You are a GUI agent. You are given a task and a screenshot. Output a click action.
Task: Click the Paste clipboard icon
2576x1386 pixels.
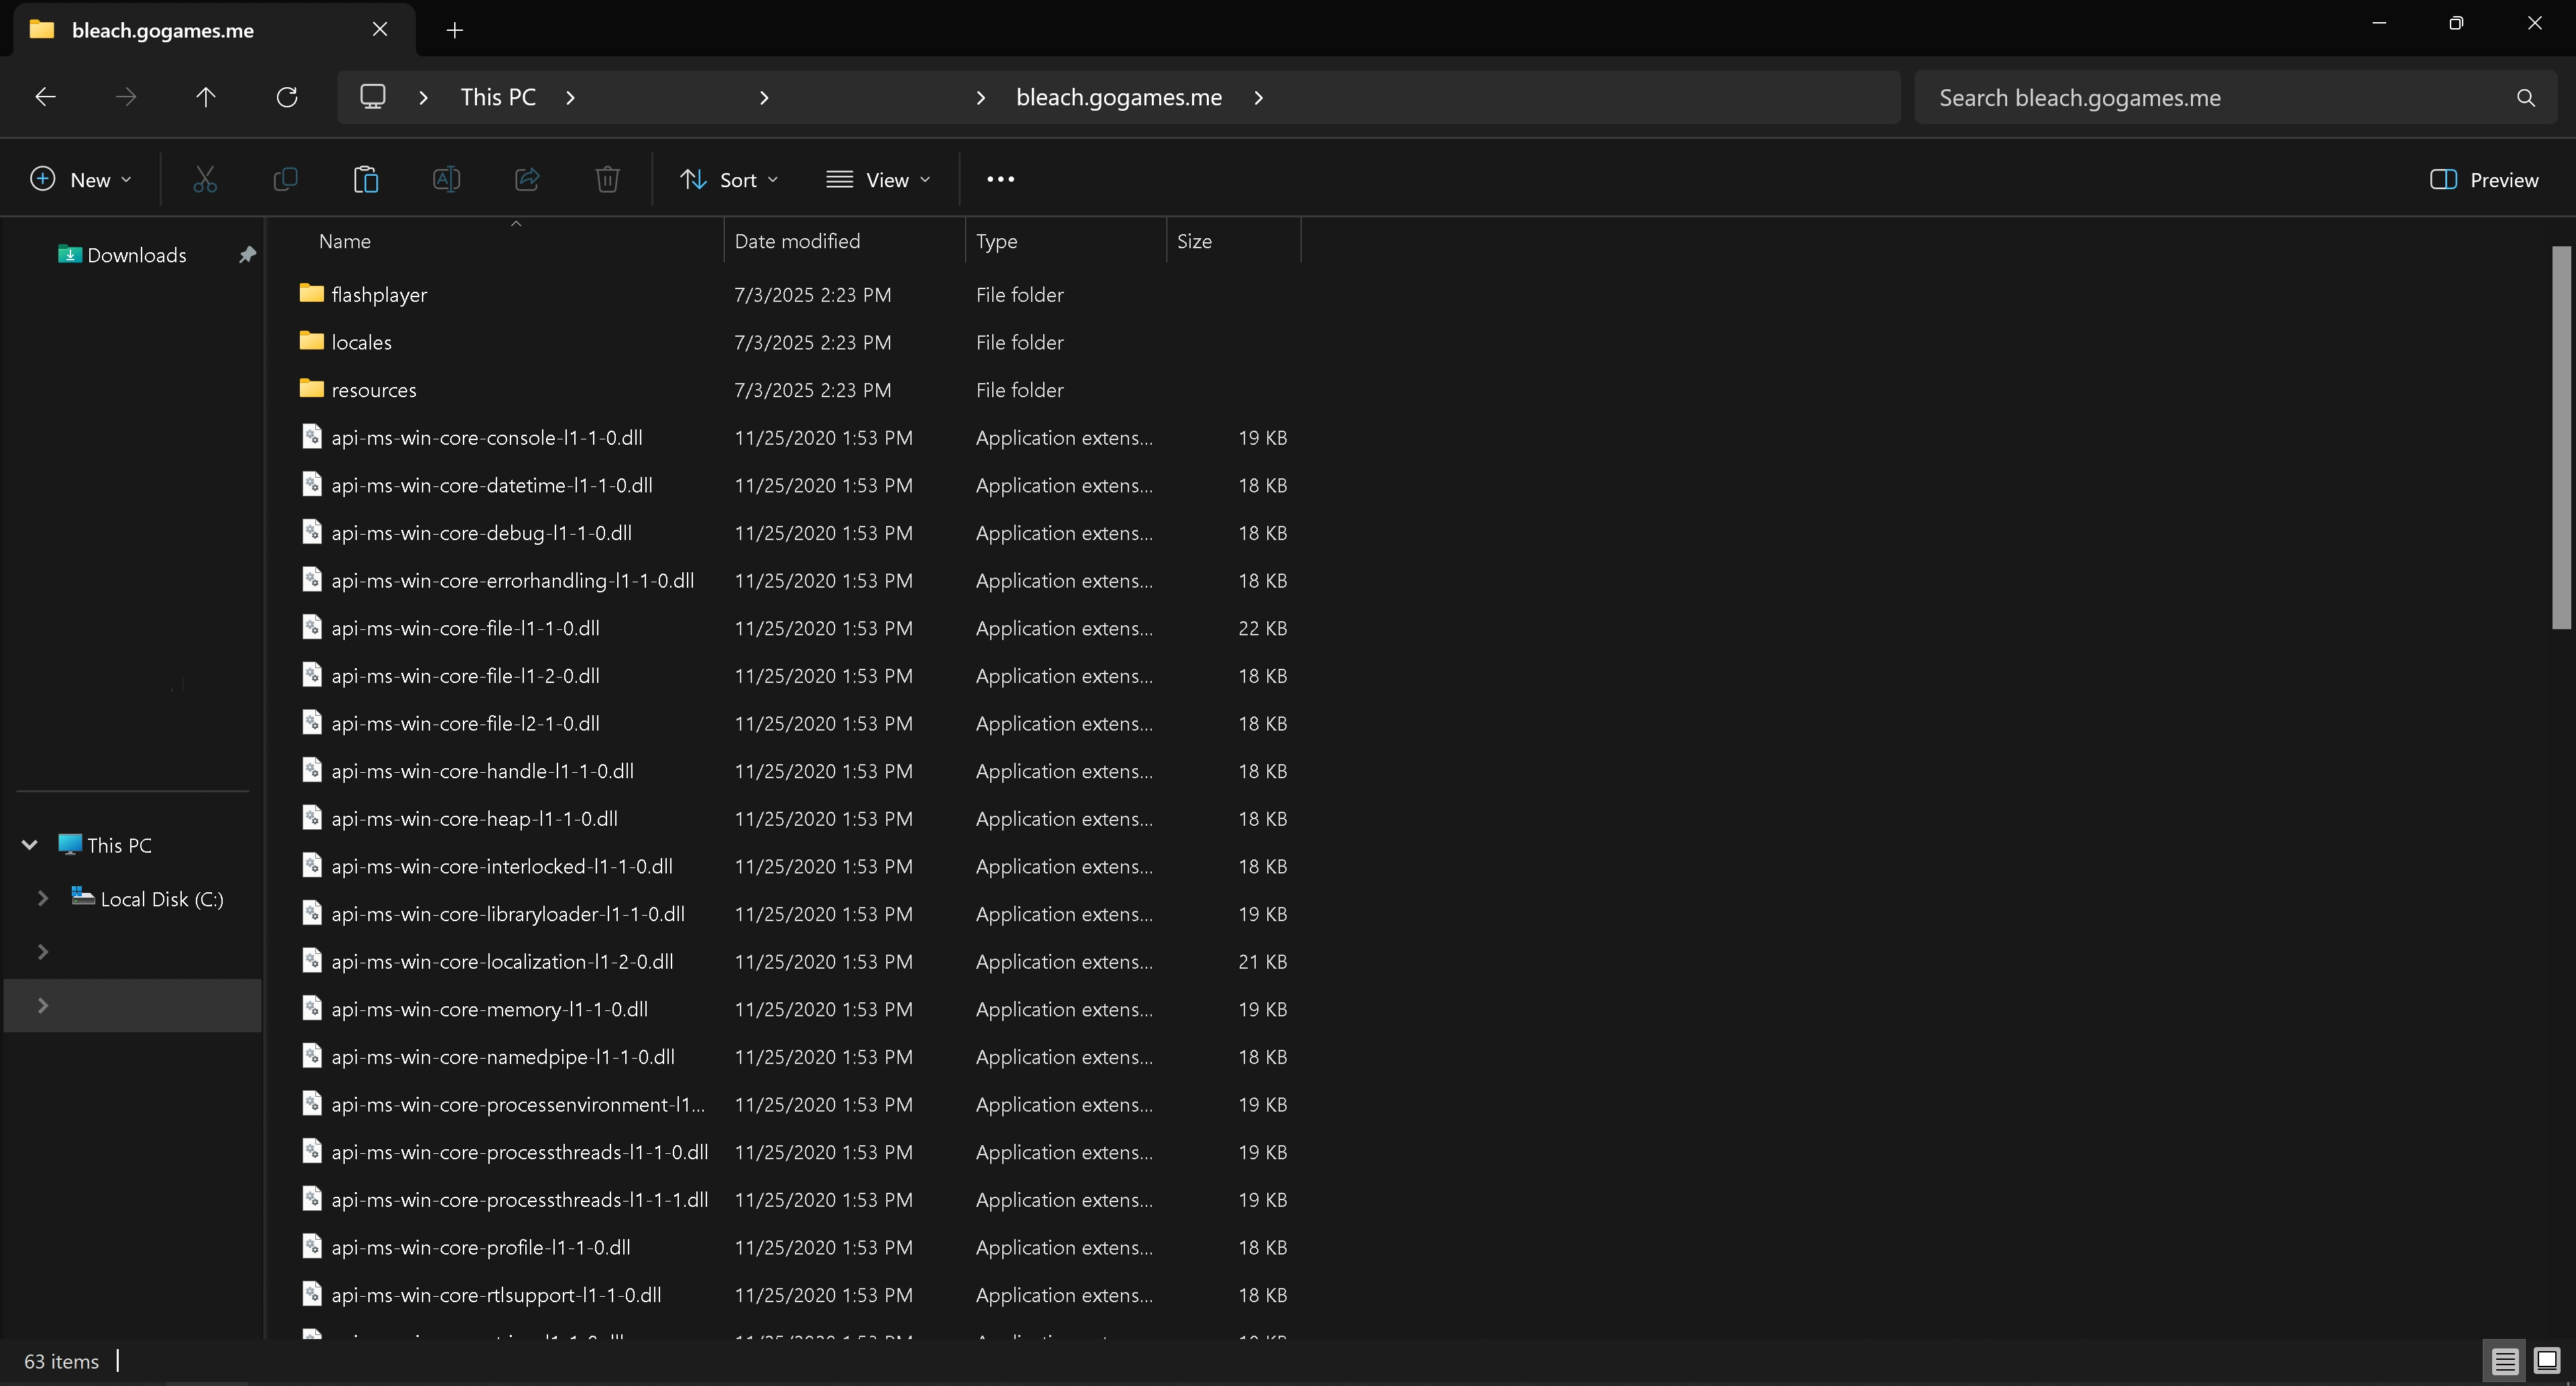[366, 180]
